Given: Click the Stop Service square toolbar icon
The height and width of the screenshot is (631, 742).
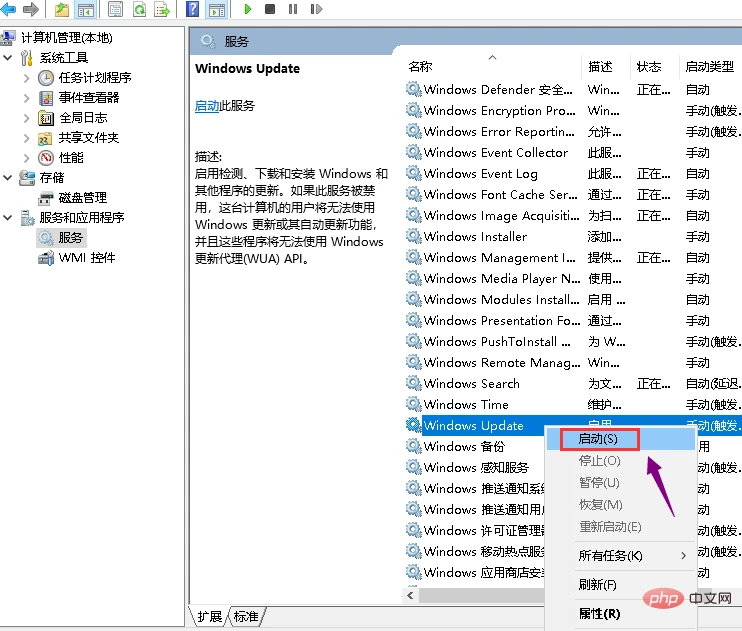Looking at the screenshot, I should [270, 9].
